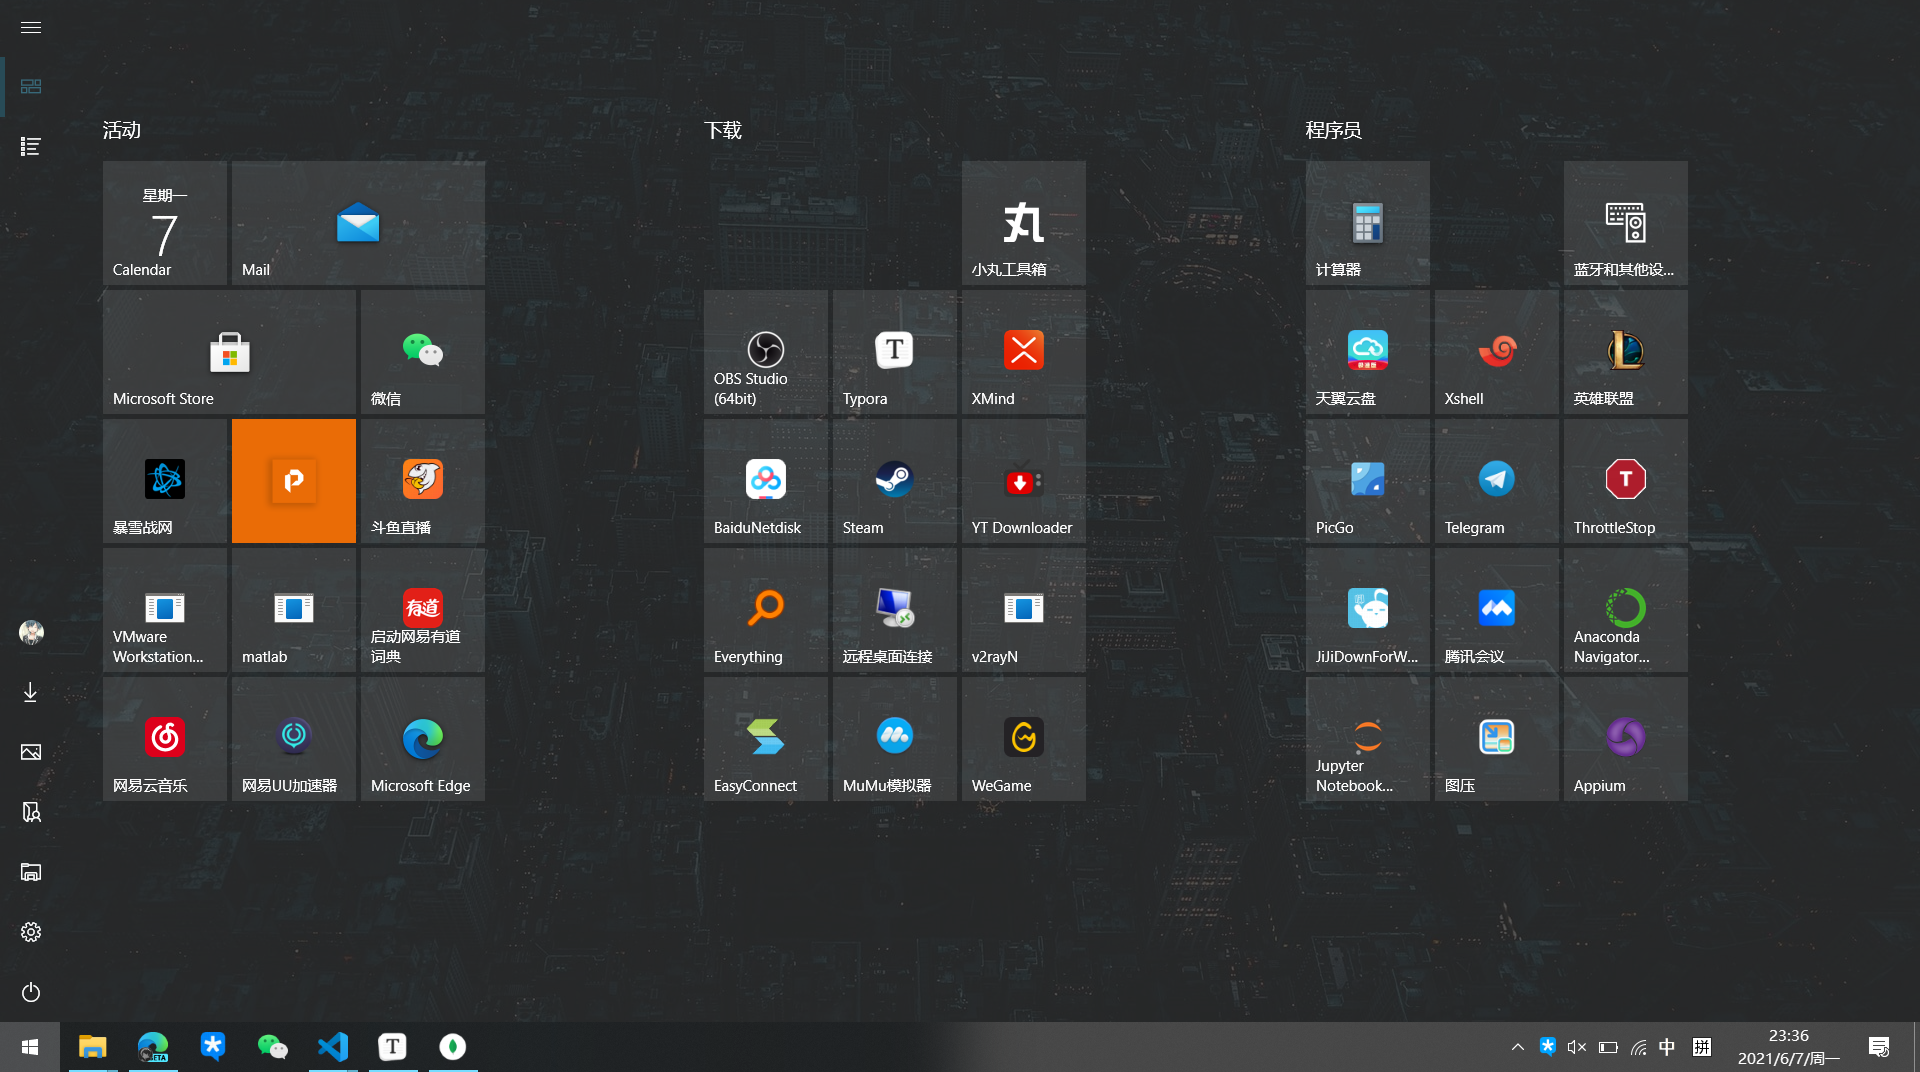Image resolution: width=1920 pixels, height=1072 pixels.
Task: Launch OBS Studio (64bit) tile
Action: point(766,352)
